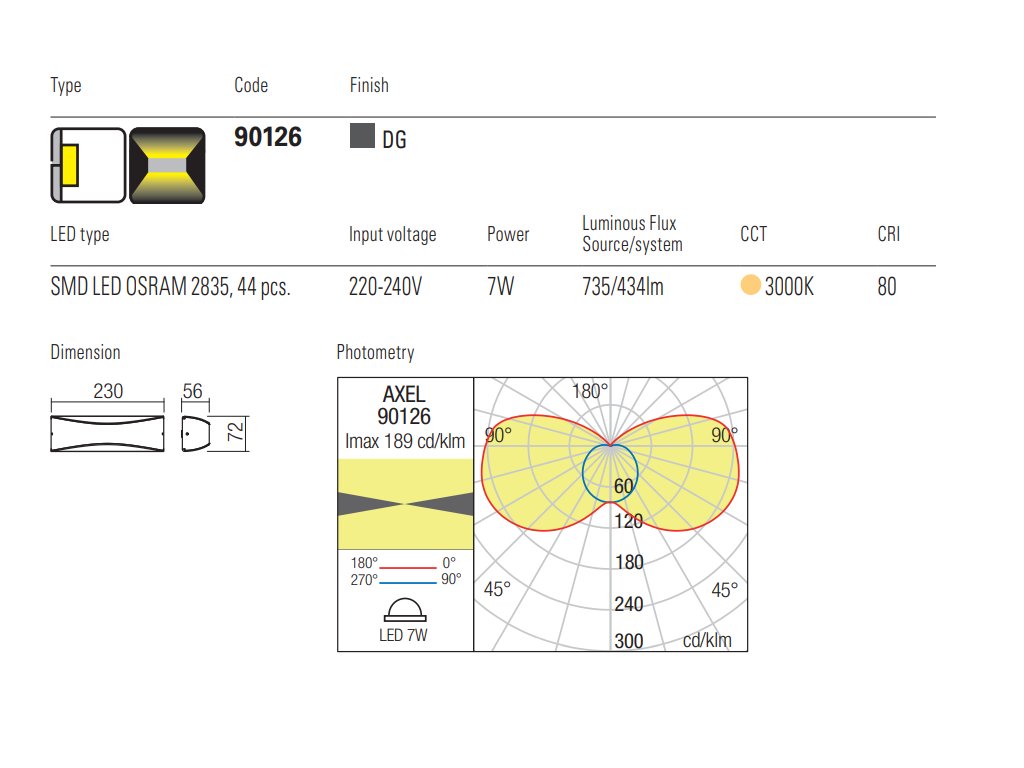
Task: Click the CCT column header
Action: pyautogui.click(x=754, y=234)
